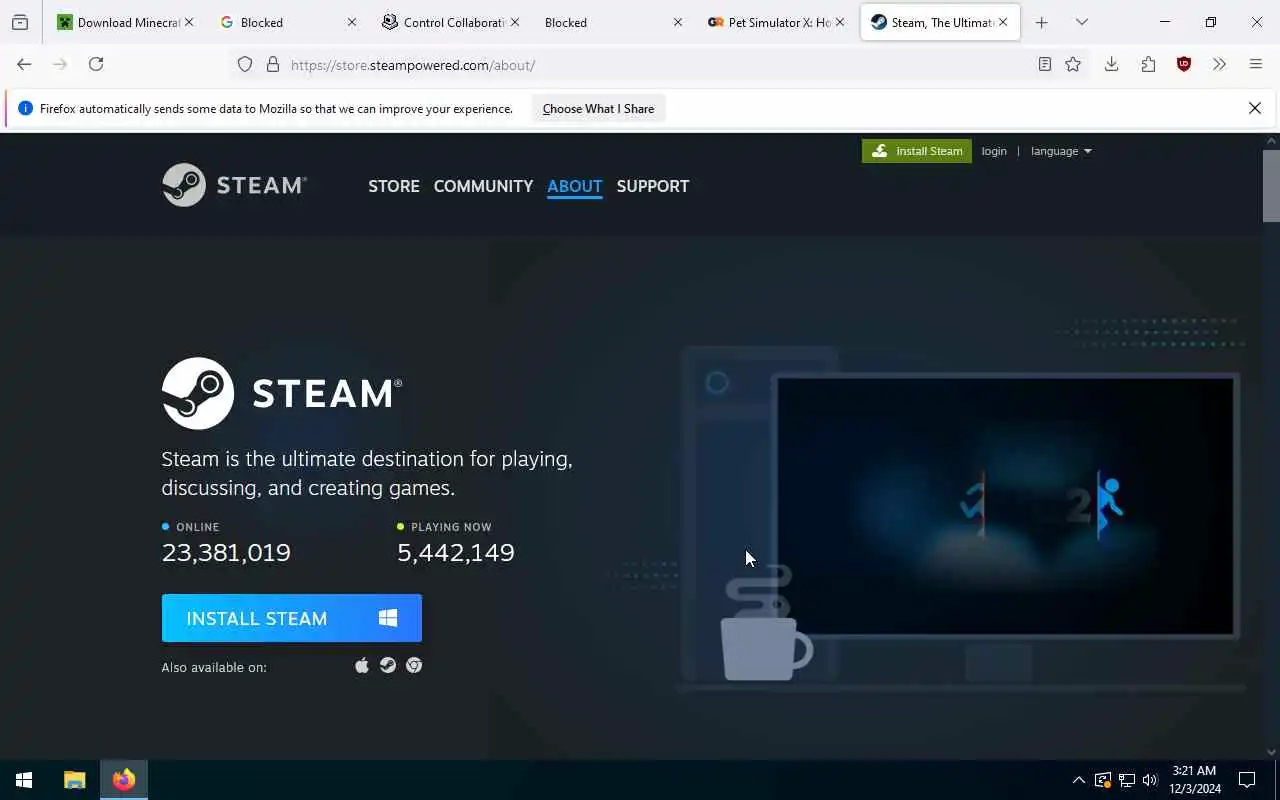Click the blue INSTALL STEAM button
1280x800 pixels.
[x=292, y=618]
